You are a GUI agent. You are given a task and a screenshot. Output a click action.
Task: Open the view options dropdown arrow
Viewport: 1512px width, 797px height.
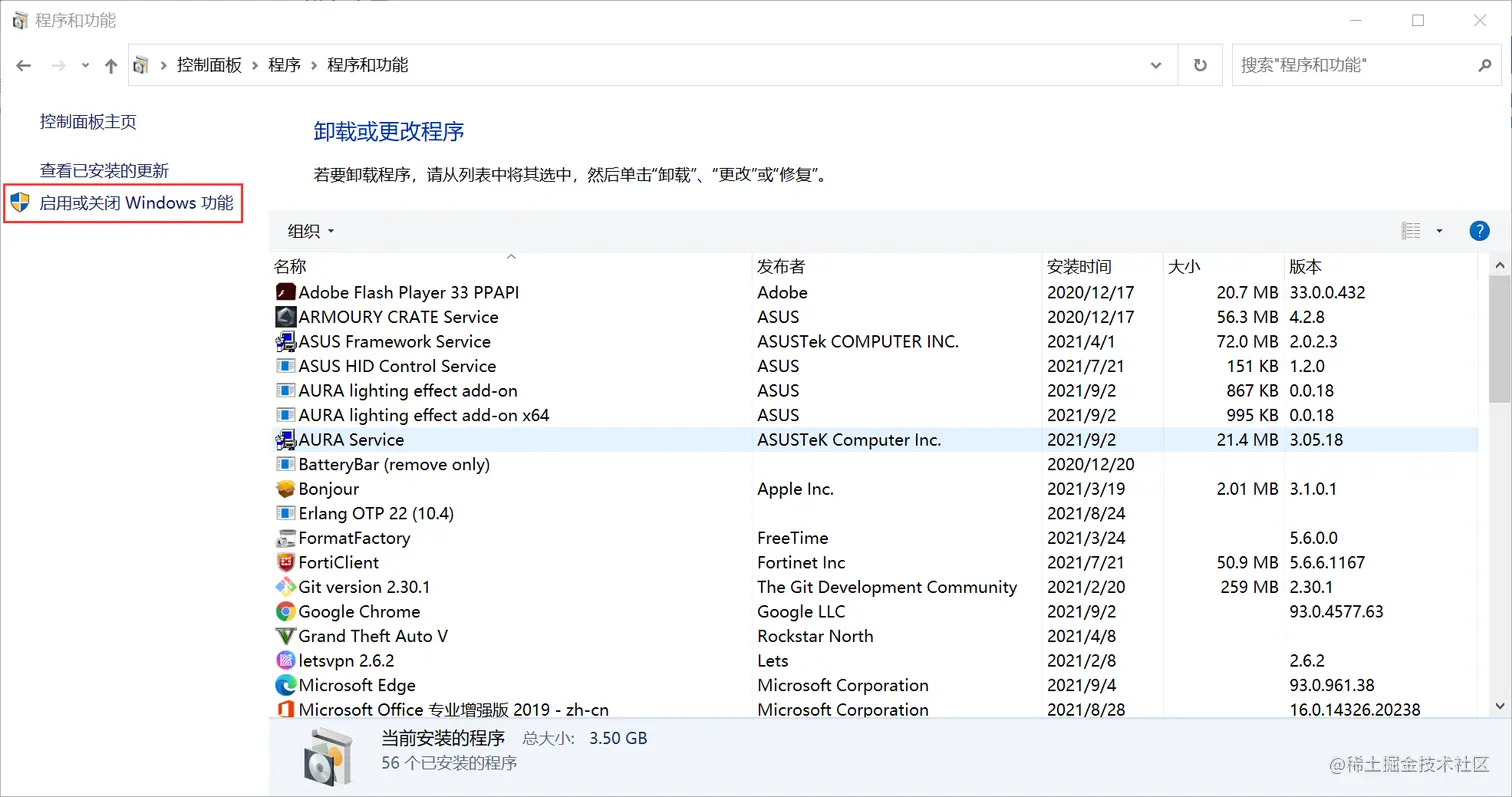click(1439, 231)
